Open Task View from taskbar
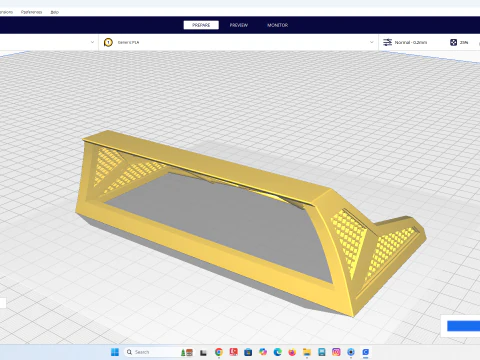Image resolution: width=480 pixels, height=360 pixels. (x=203, y=352)
